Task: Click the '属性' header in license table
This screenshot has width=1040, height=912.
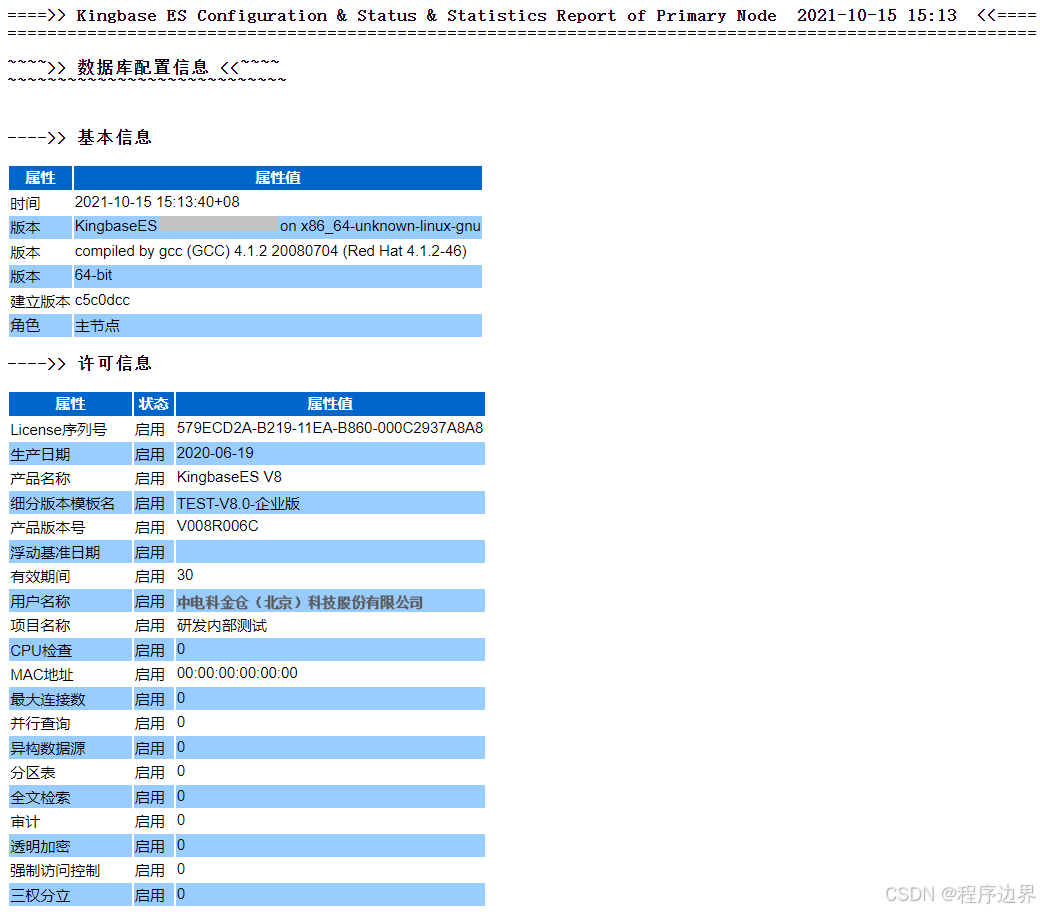Action: [x=70, y=404]
